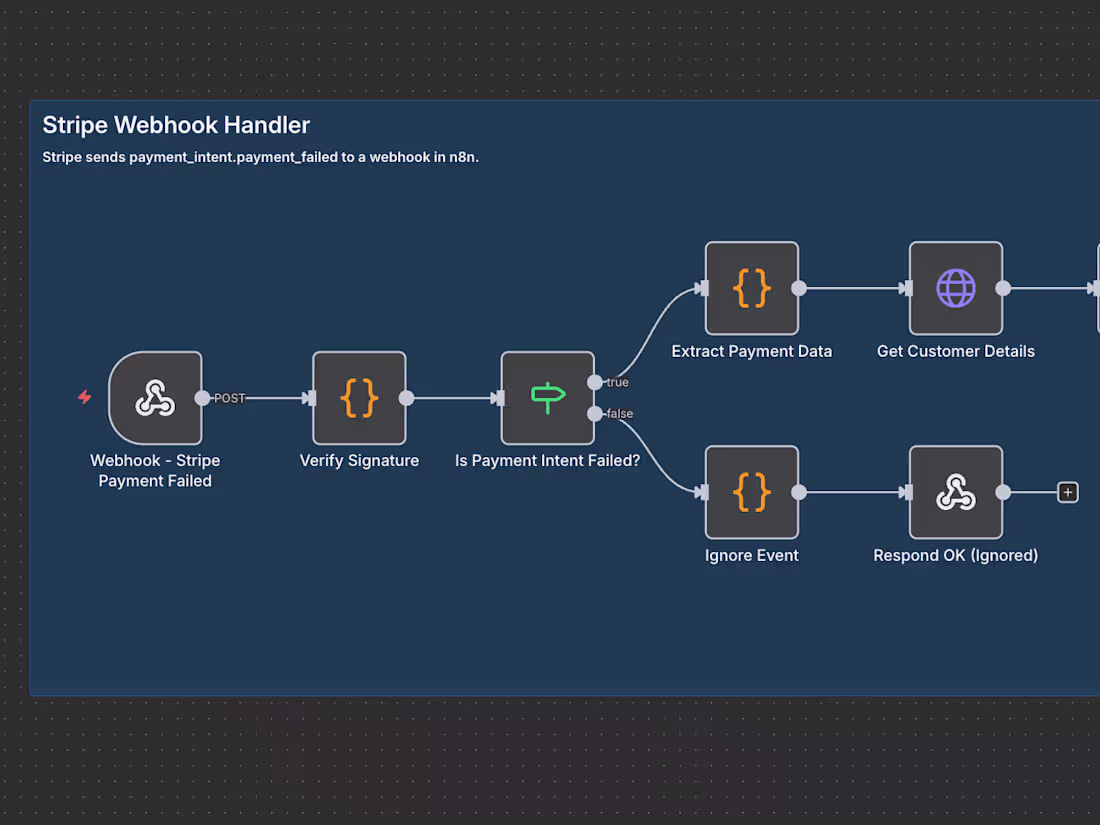1100x825 pixels.
Task: Click the Get Customer Details label
Action: [x=955, y=351]
